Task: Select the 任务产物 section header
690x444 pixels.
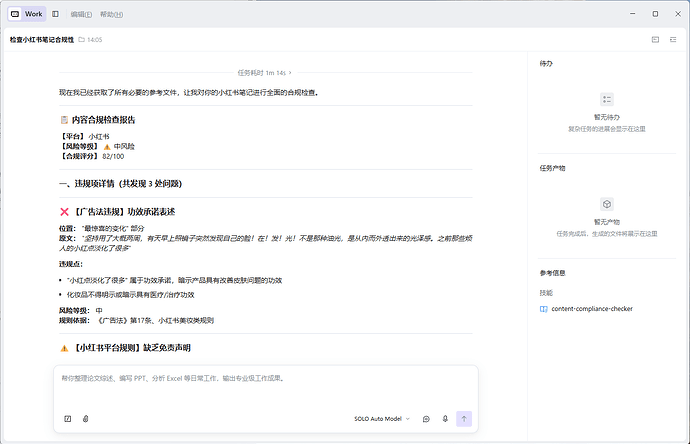Action: 552,168
